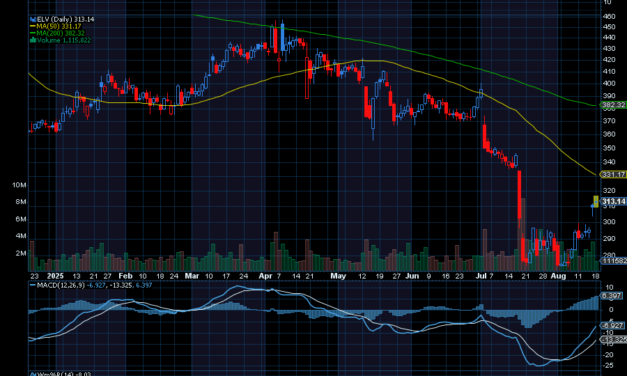The image size is (627, 376).
Task: Click the 460 price axis label
Action: click(609, 16)
